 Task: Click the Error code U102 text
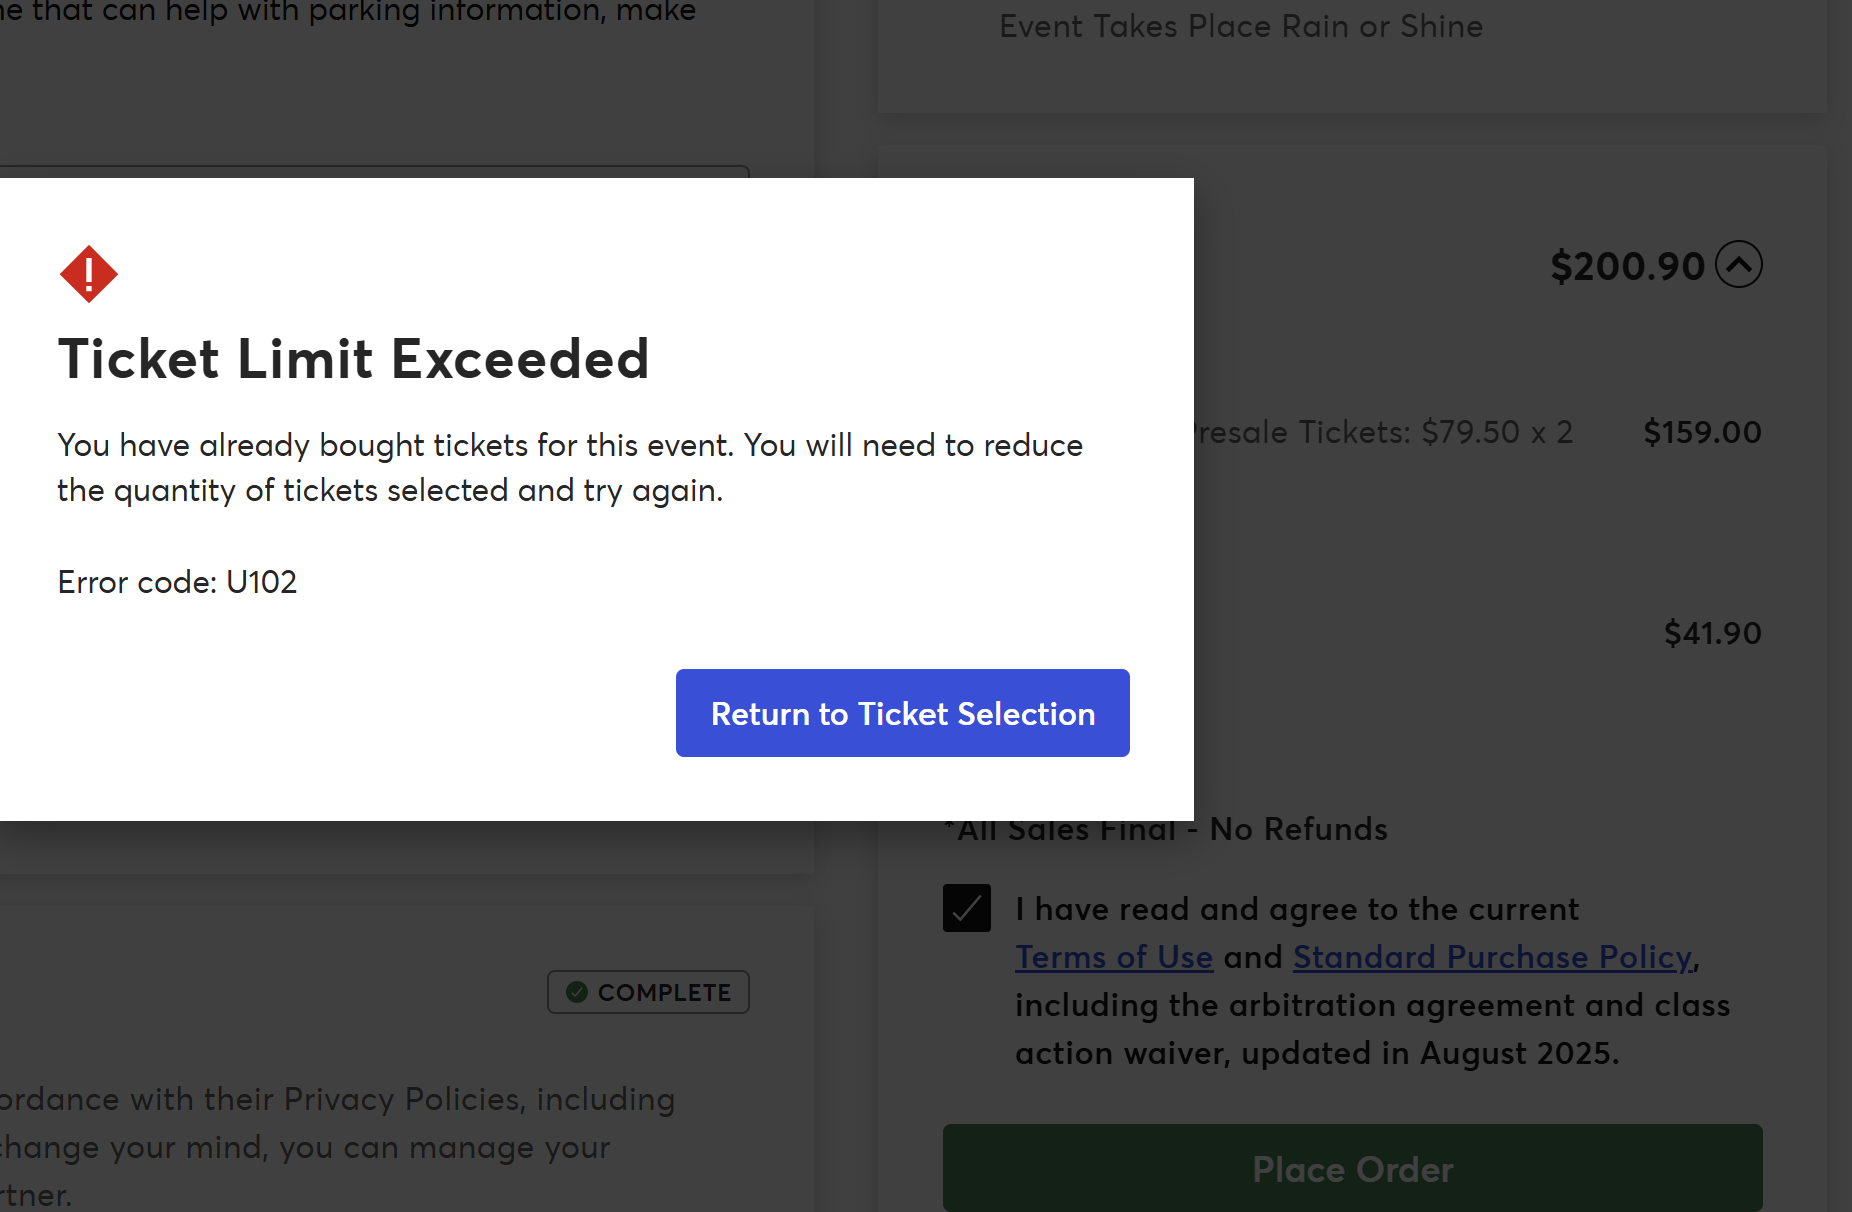point(177,582)
